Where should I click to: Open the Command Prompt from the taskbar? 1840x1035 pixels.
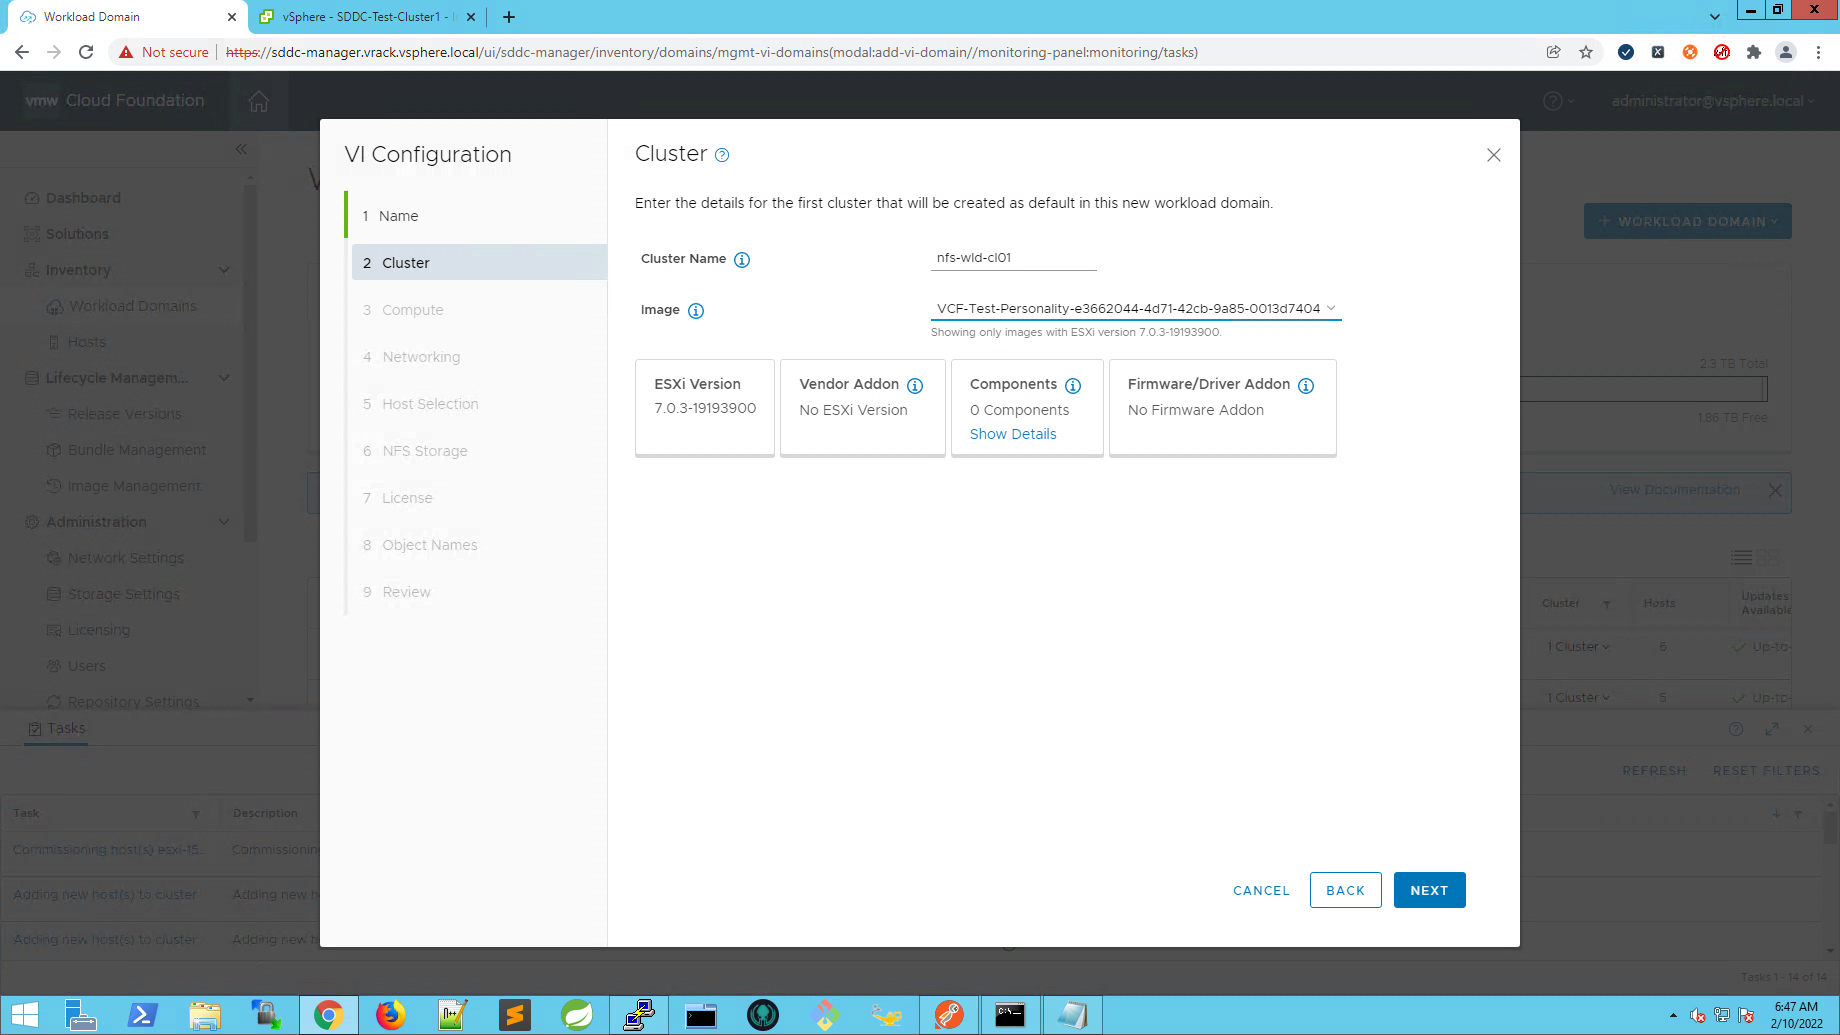tap(1010, 1015)
